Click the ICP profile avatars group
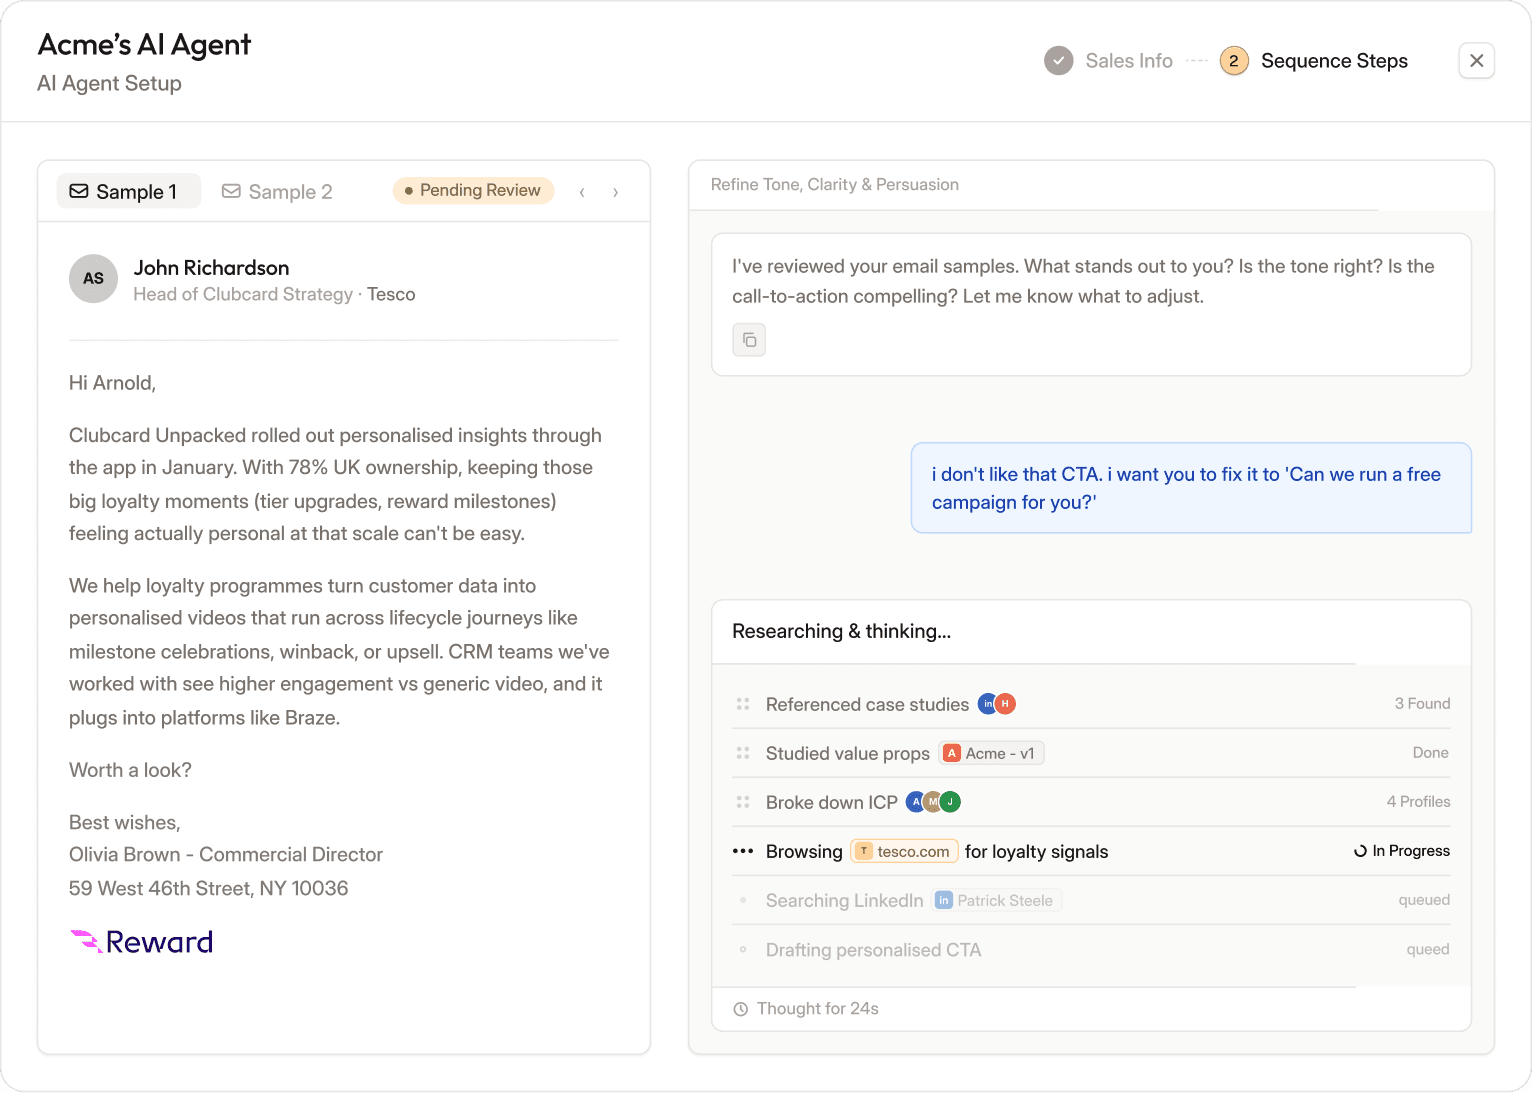Viewport: 1532px width, 1093px height. (933, 802)
